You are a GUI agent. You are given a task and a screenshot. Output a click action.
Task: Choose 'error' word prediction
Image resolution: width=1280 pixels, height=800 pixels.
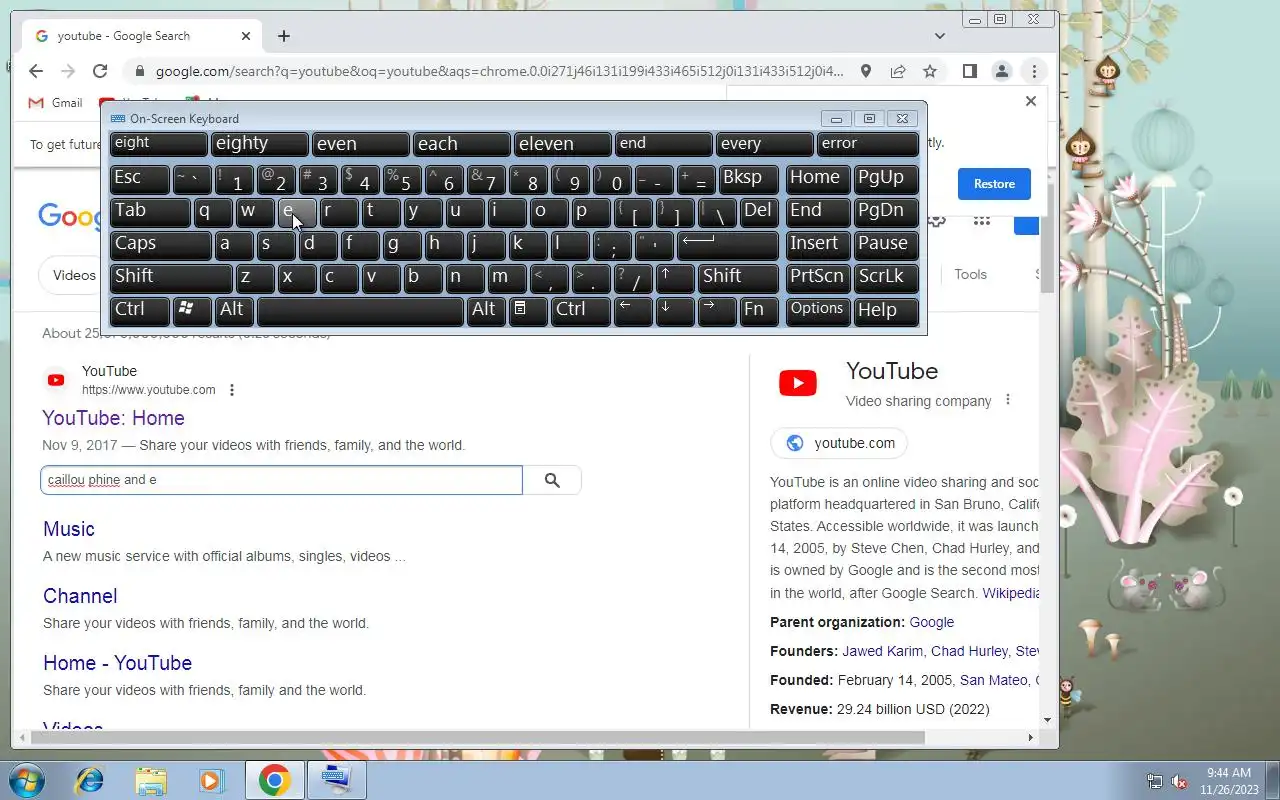point(867,144)
